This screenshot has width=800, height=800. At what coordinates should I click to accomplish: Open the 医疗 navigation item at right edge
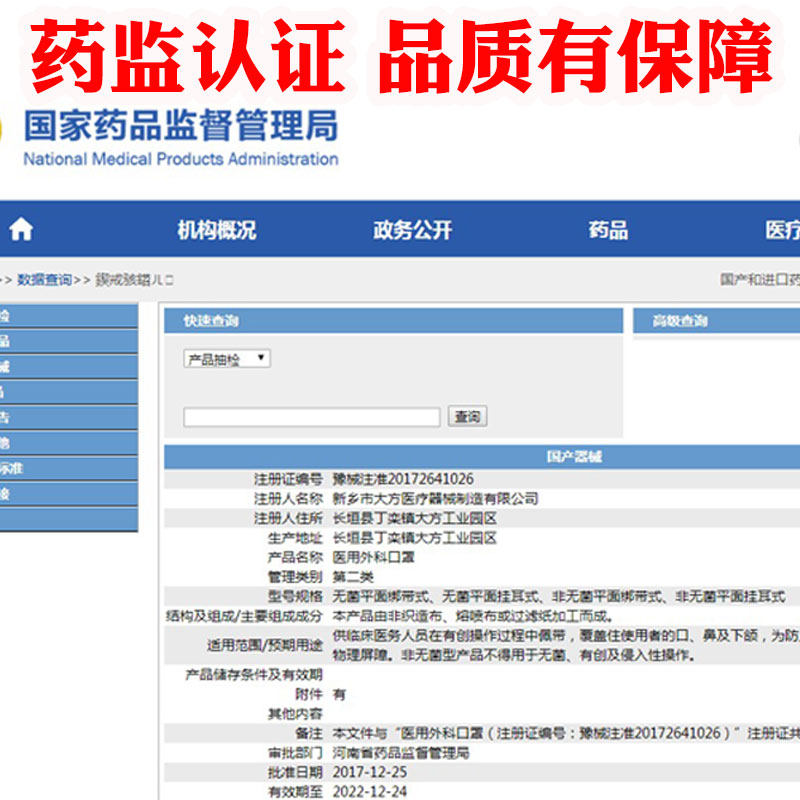(x=782, y=230)
